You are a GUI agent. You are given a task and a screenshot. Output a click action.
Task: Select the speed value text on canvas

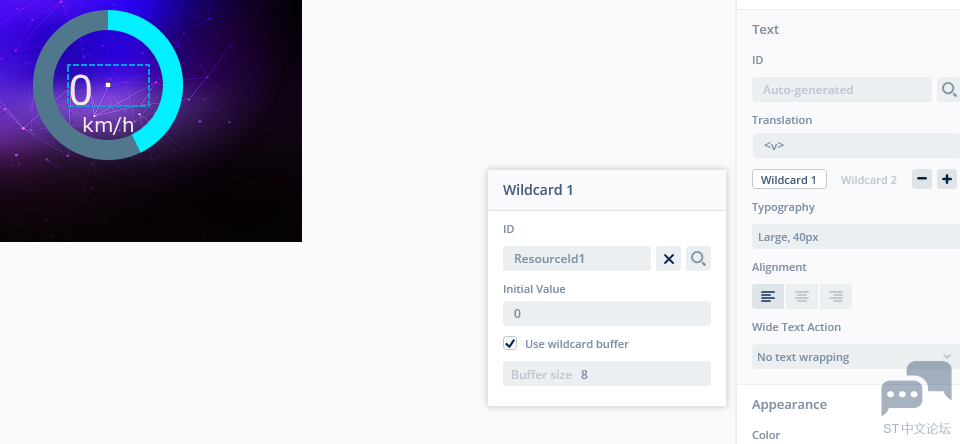click(108, 87)
